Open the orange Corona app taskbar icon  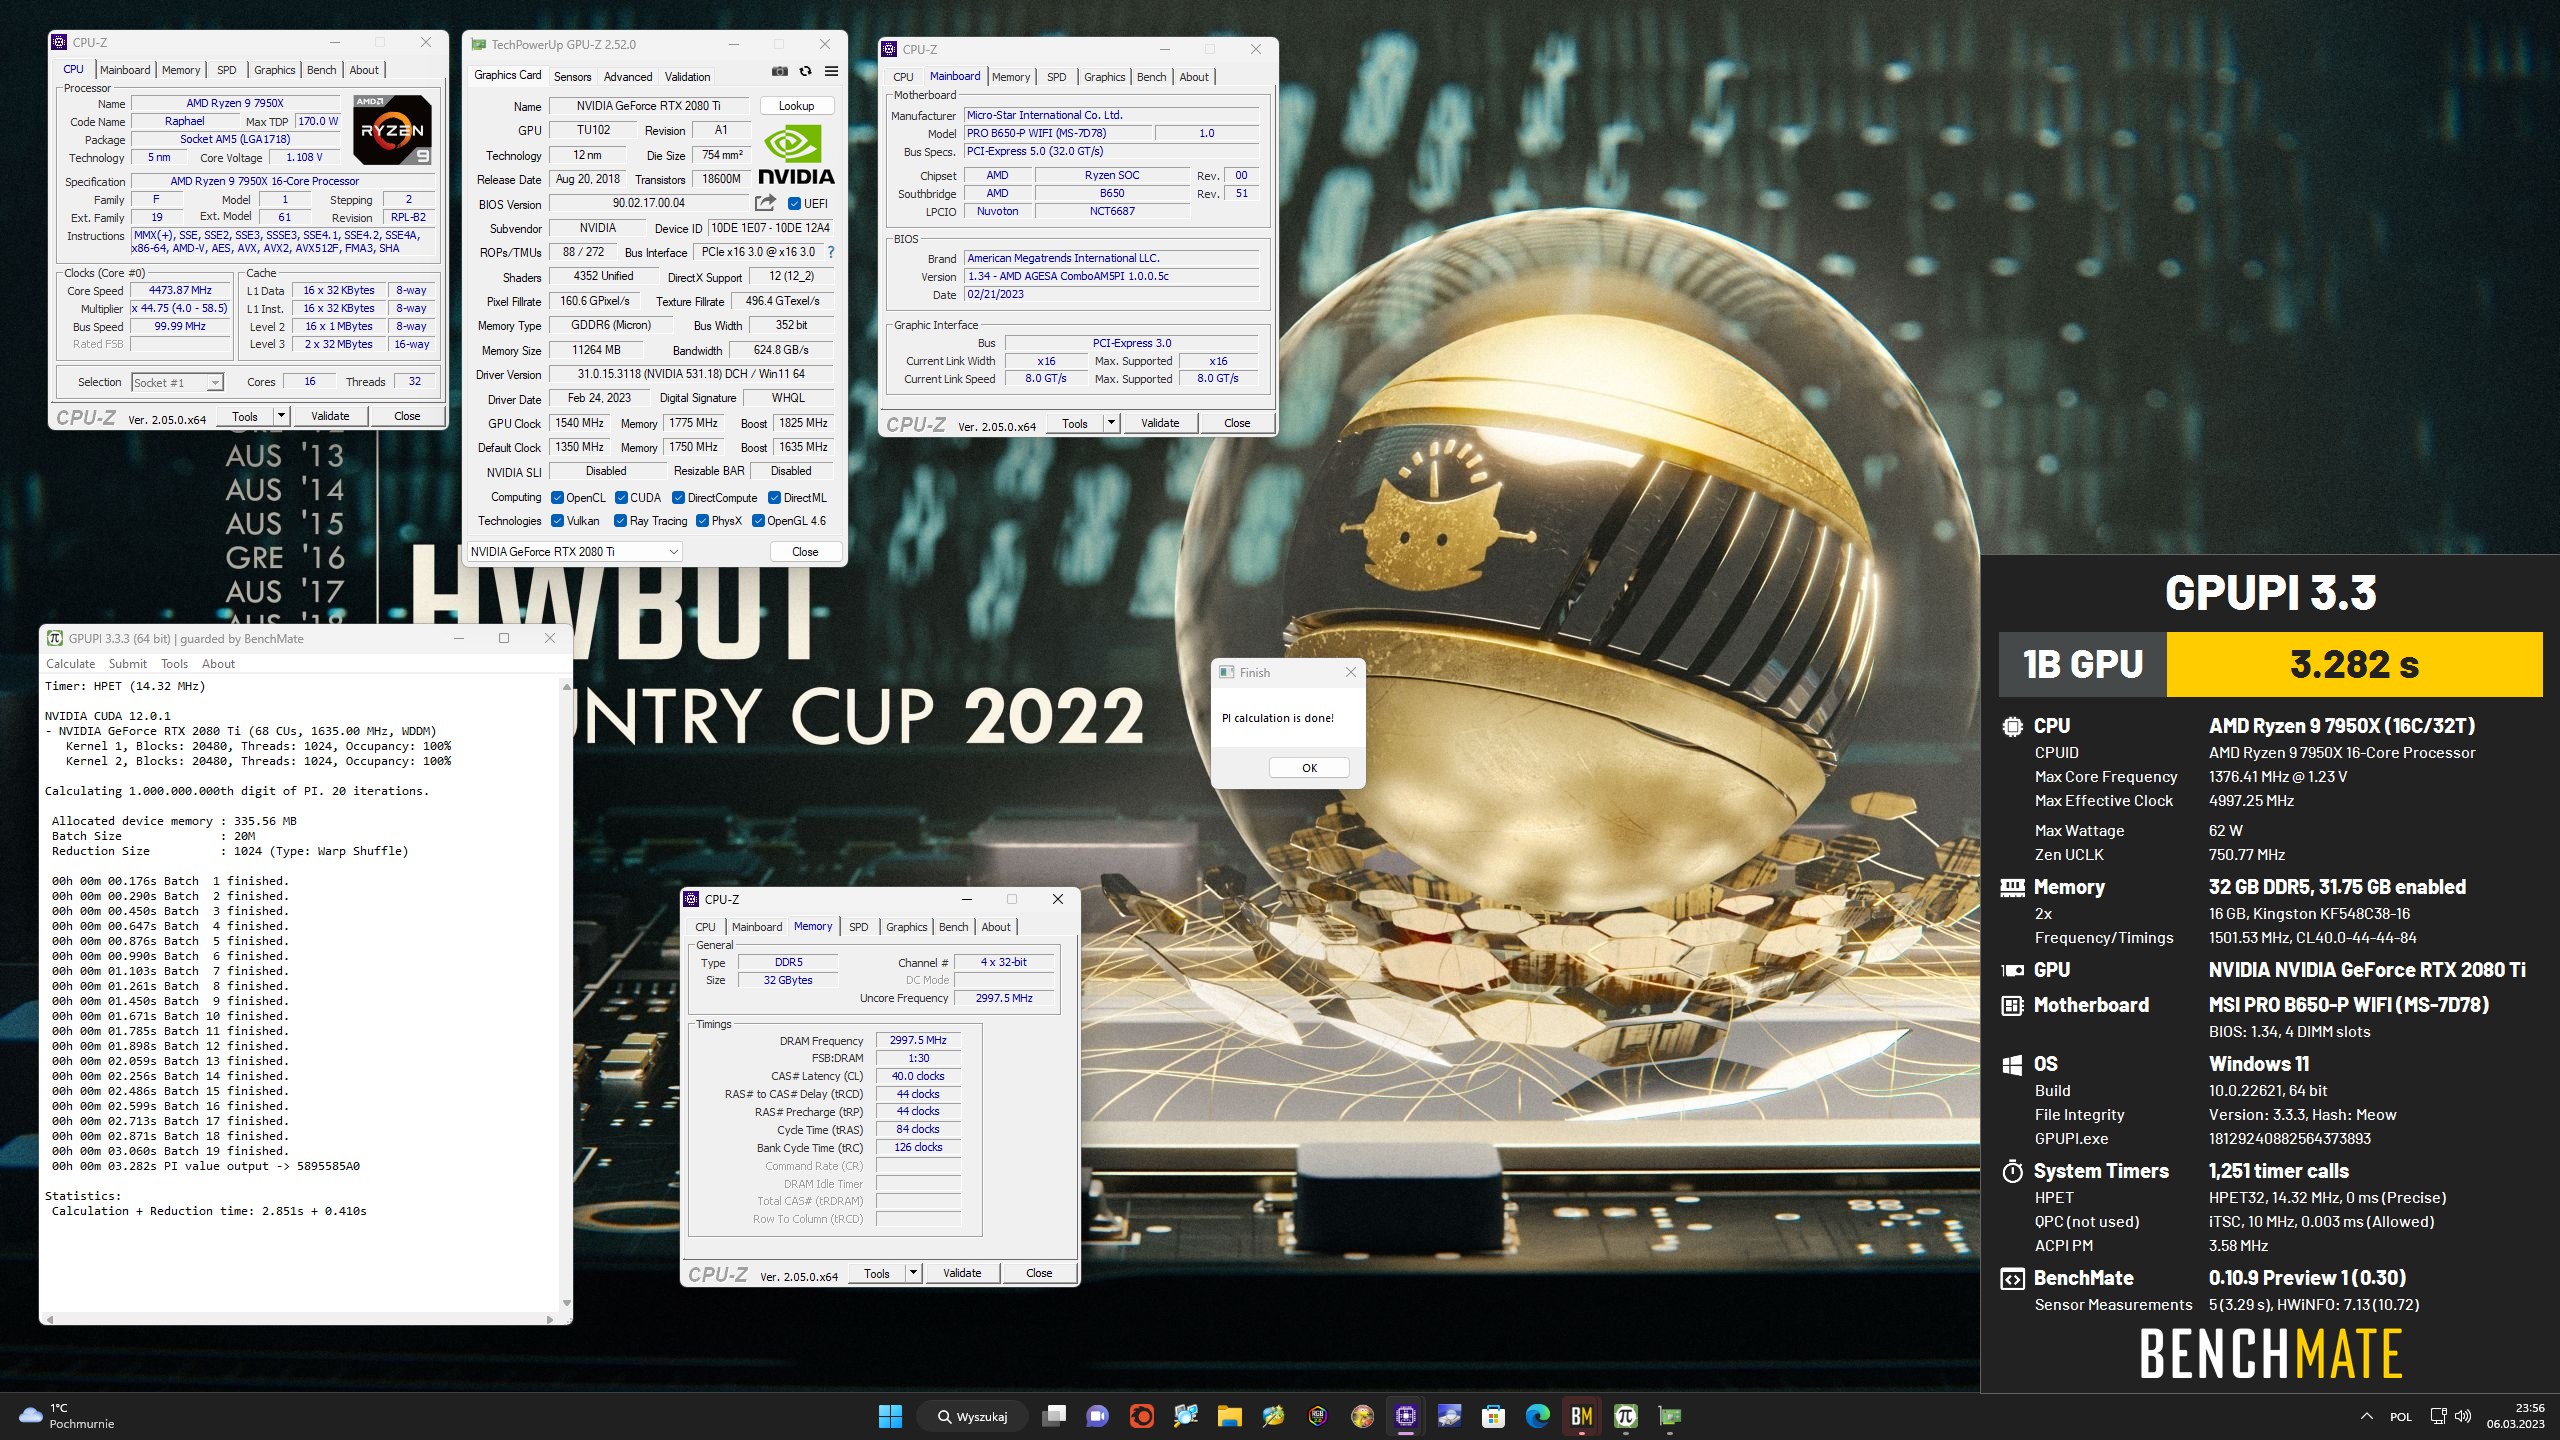tap(1142, 1416)
